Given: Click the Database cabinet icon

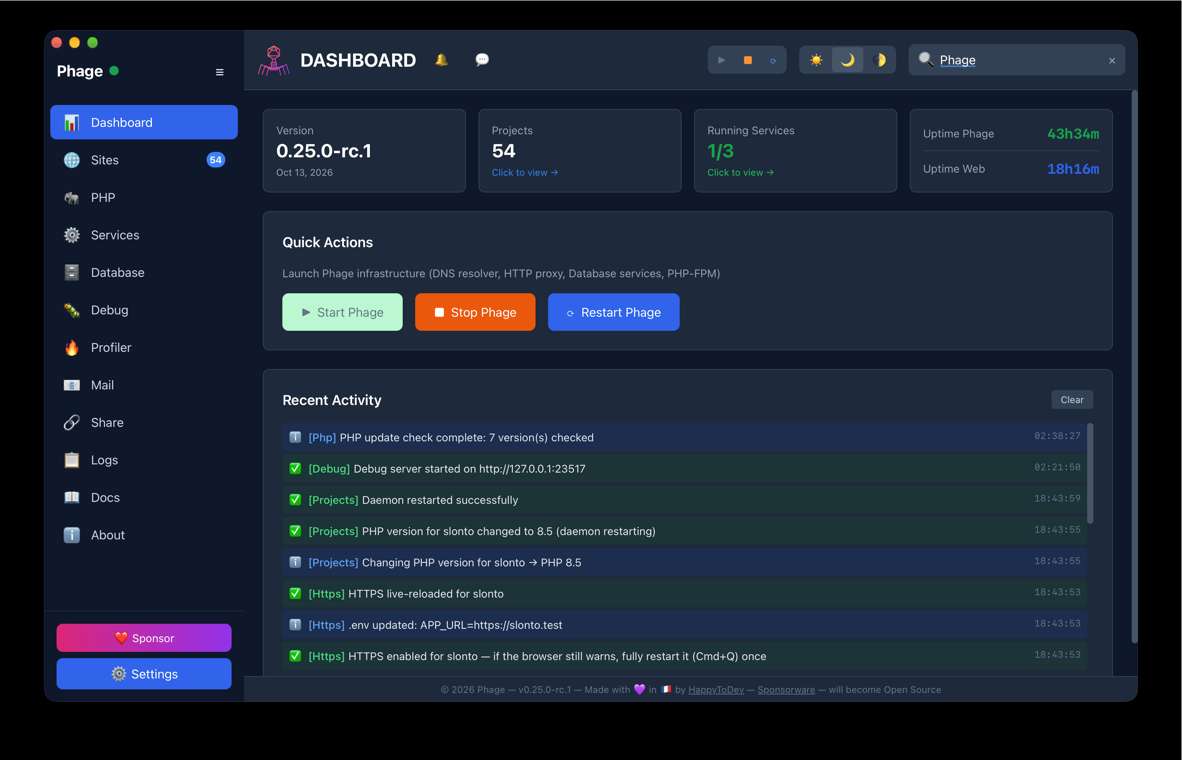Looking at the screenshot, I should pos(72,273).
